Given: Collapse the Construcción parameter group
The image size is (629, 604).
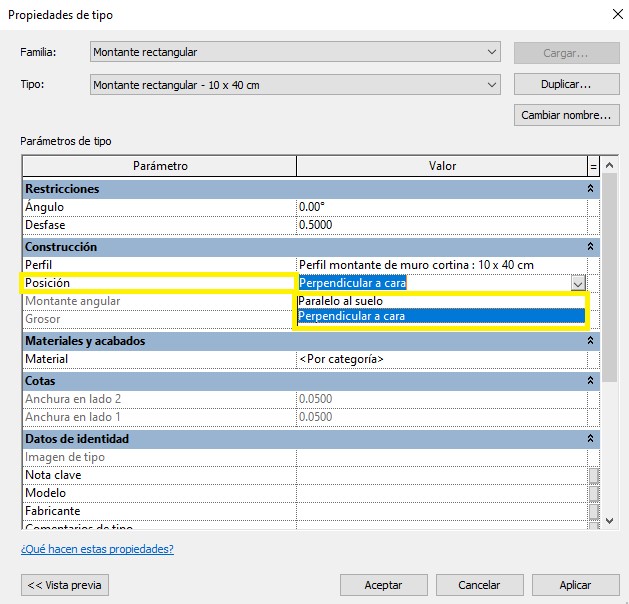Looking at the screenshot, I should coord(589,246).
